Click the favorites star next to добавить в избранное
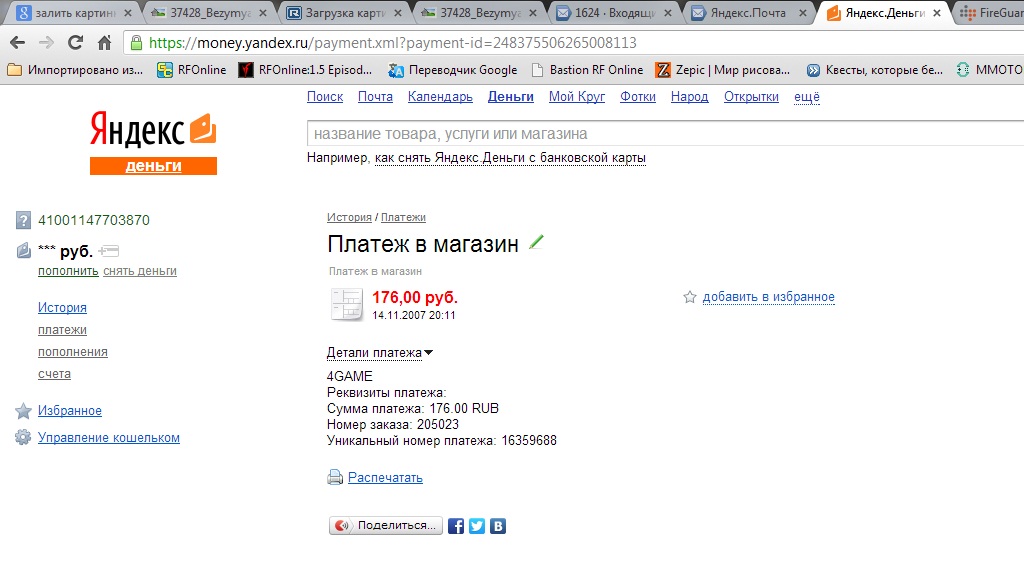The height and width of the screenshot is (576, 1024). [x=690, y=297]
